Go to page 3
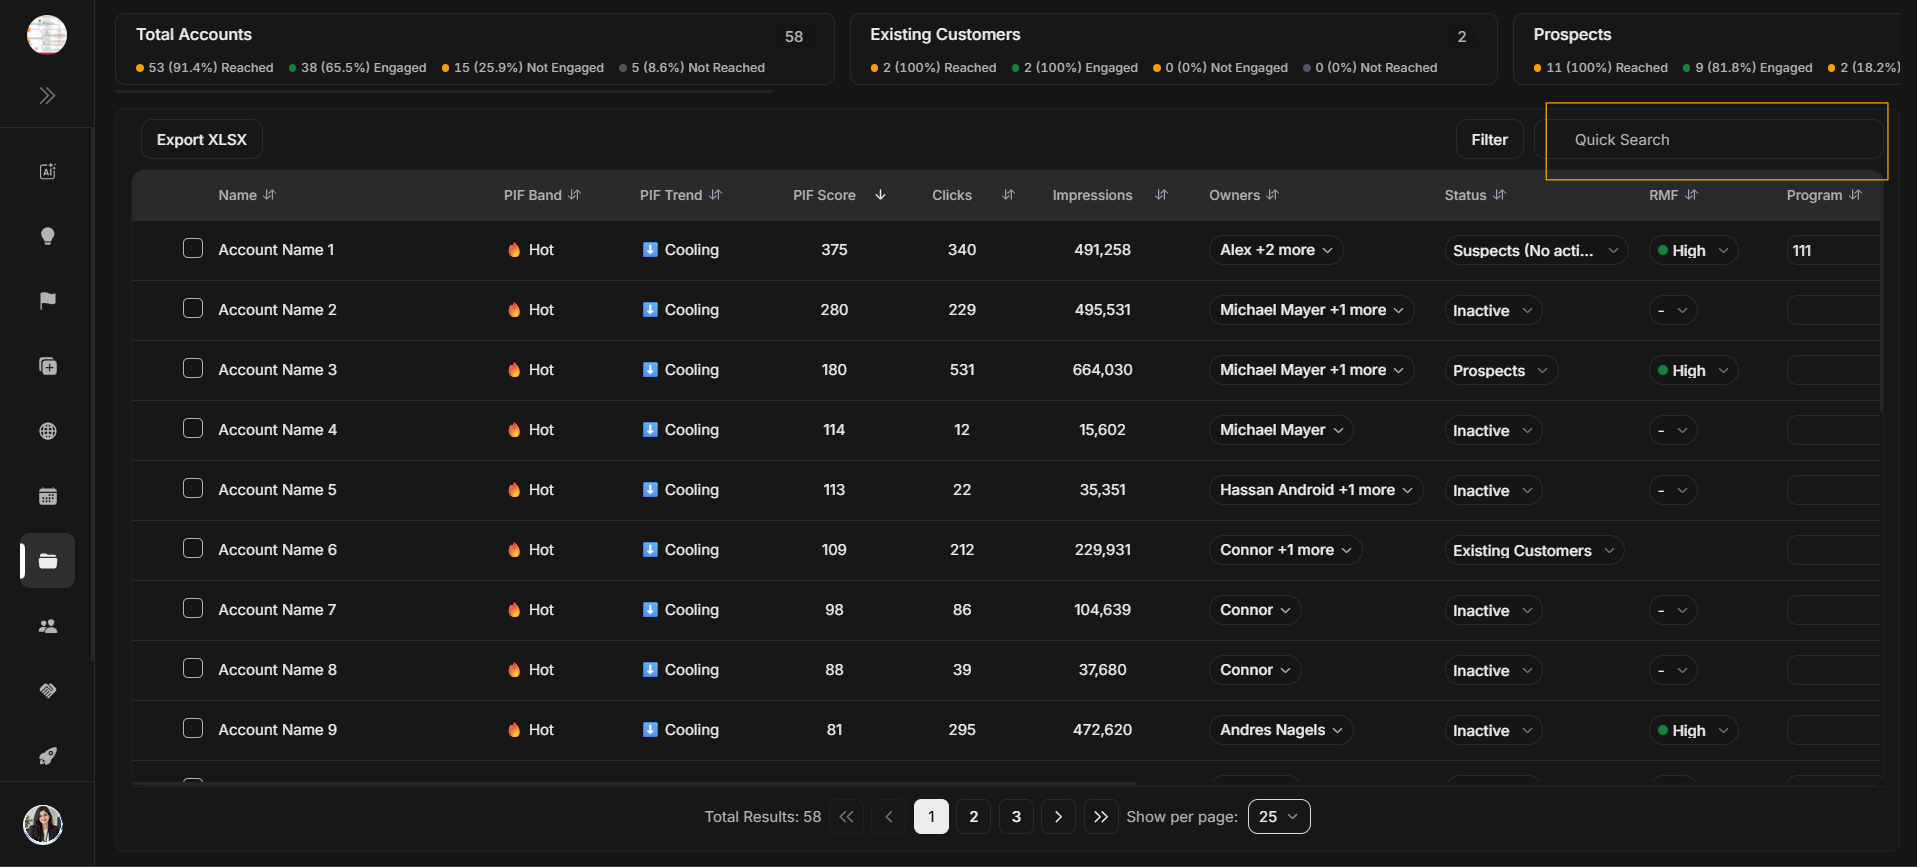 tap(1016, 817)
